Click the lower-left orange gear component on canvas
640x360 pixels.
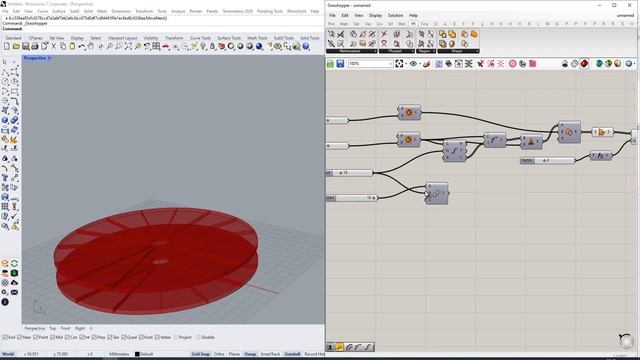(x=409, y=140)
